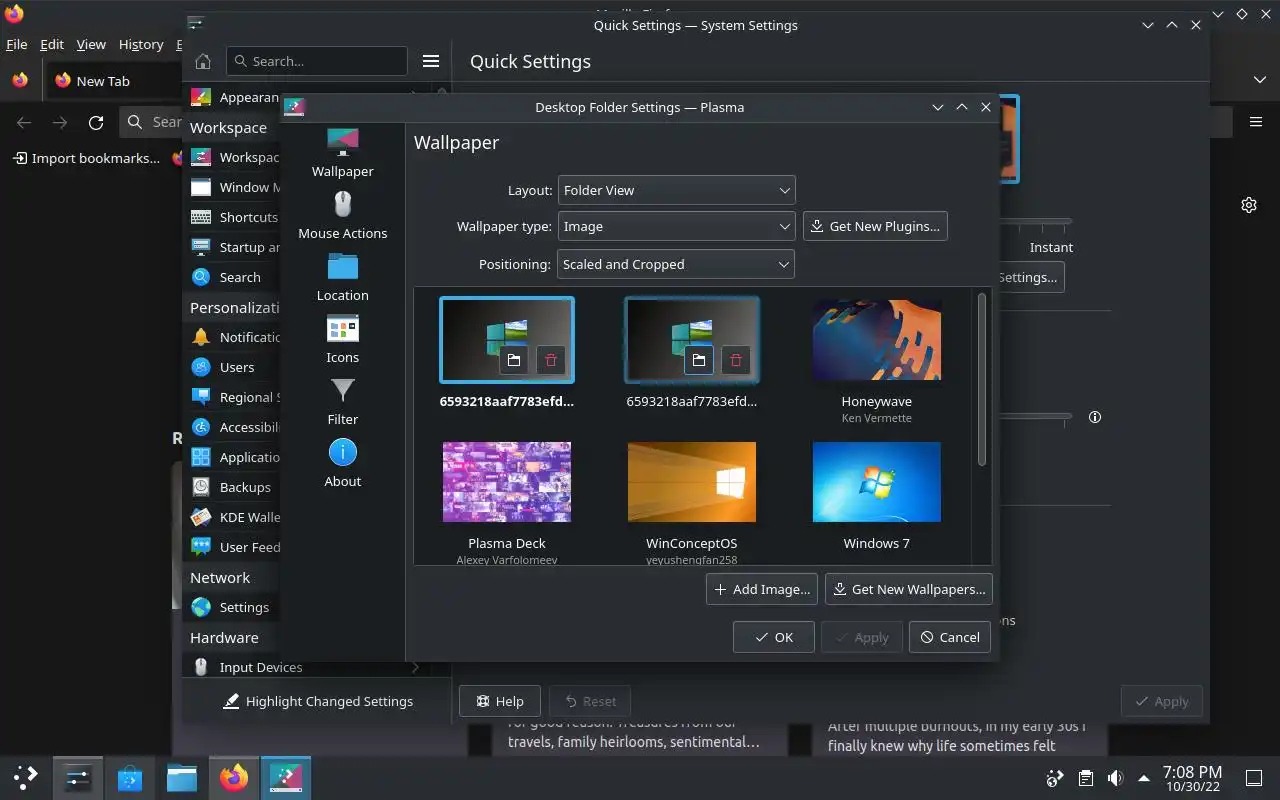Screen dimensions: 1280x800
Task: Open containing folder of first 6593218aaf wallpaper
Action: (514, 360)
